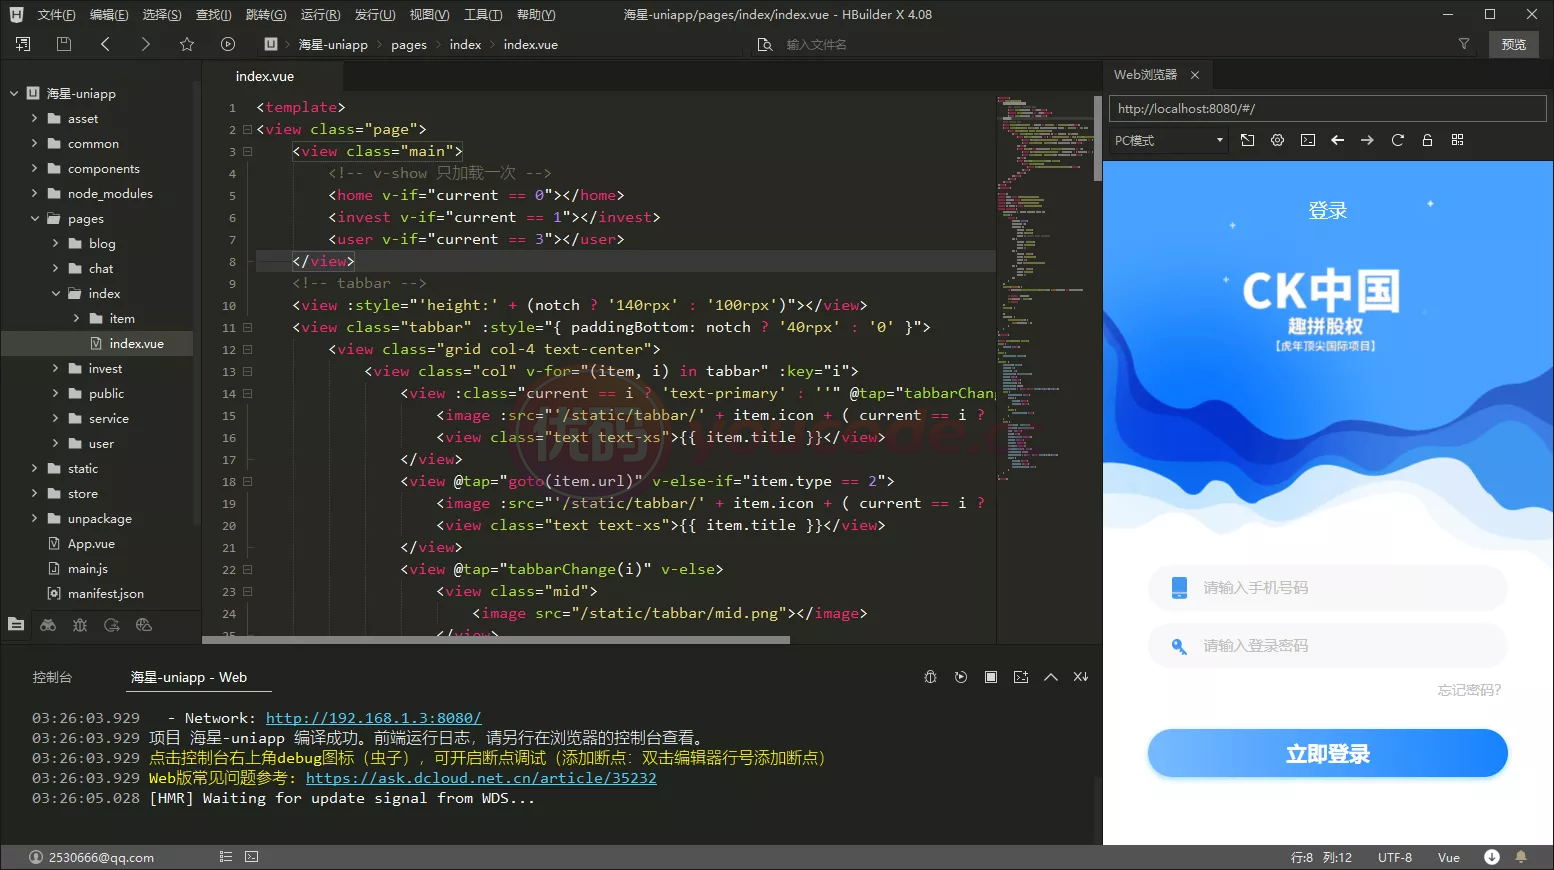Click the debug bug icon in console toolbar

[930, 677]
